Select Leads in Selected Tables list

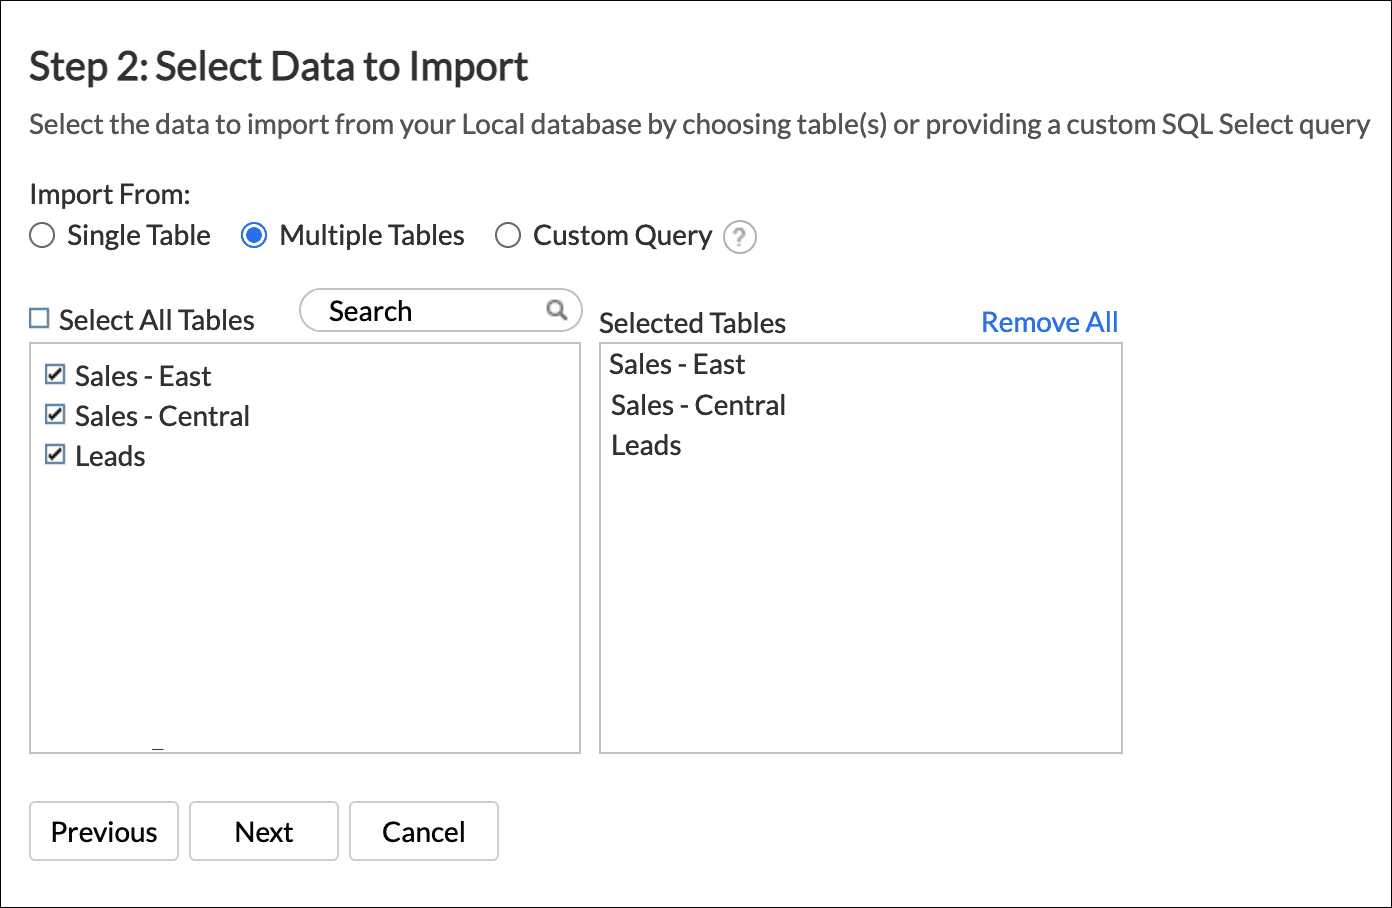coord(646,445)
